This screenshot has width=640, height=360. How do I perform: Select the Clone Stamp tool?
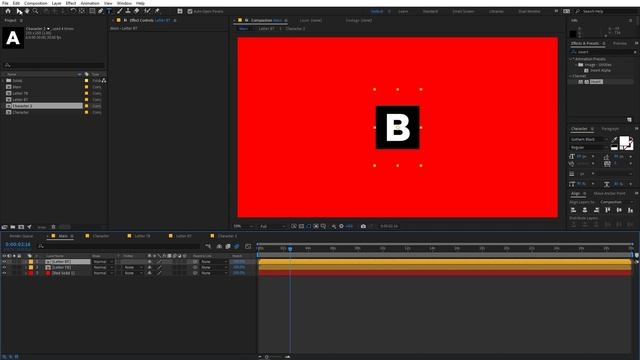tap(128, 11)
